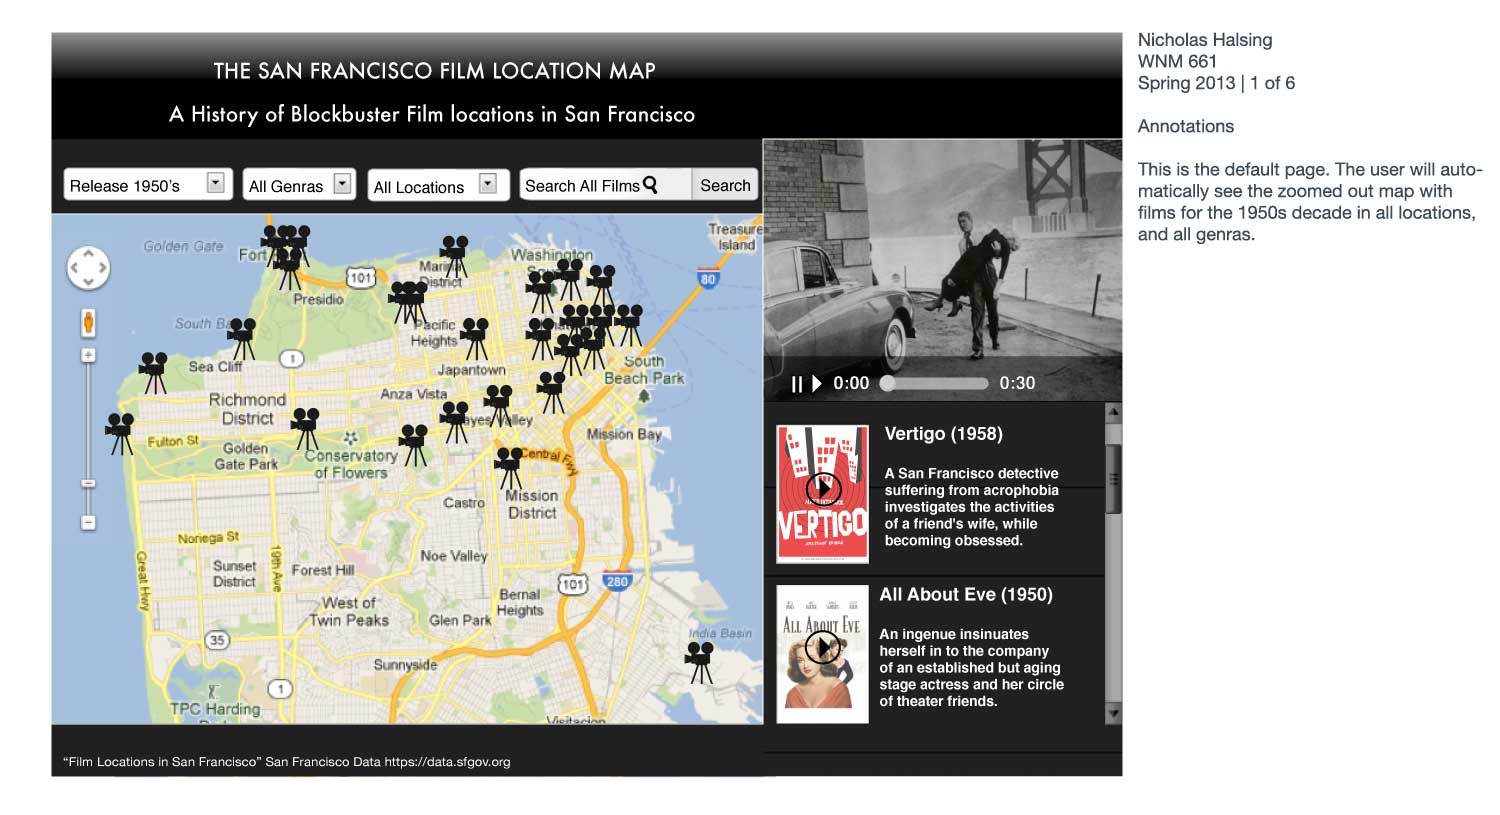
Task: Click the magnifying glass search icon
Action: [650, 185]
